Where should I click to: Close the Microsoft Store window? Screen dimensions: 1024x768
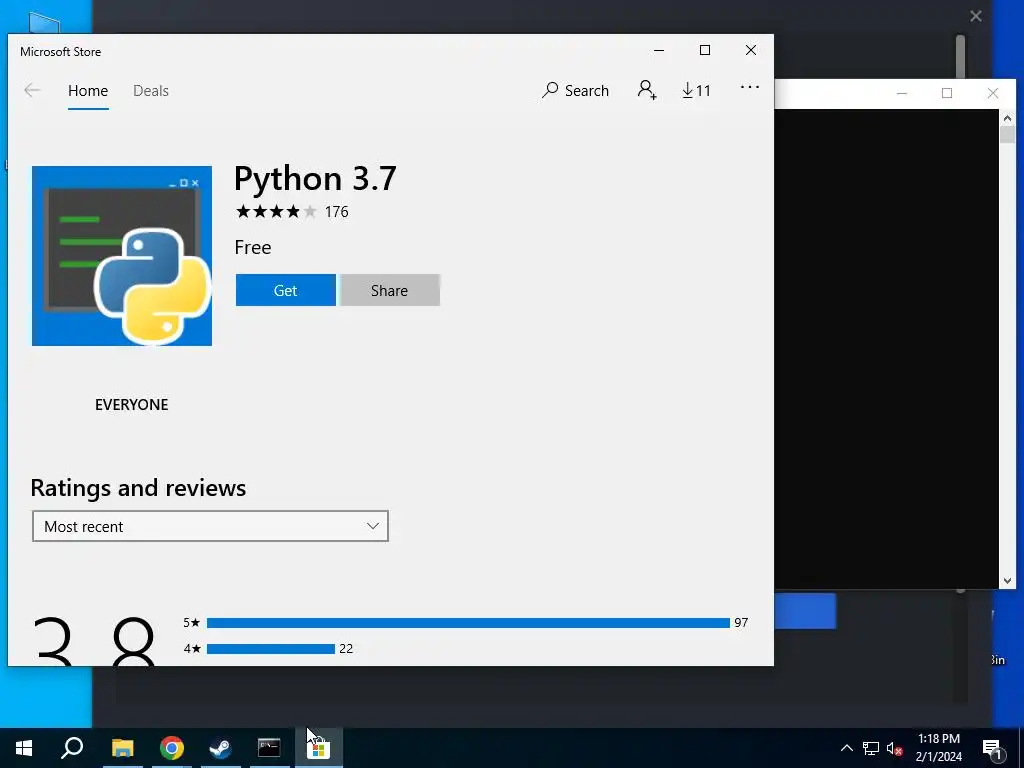[x=751, y=50]
